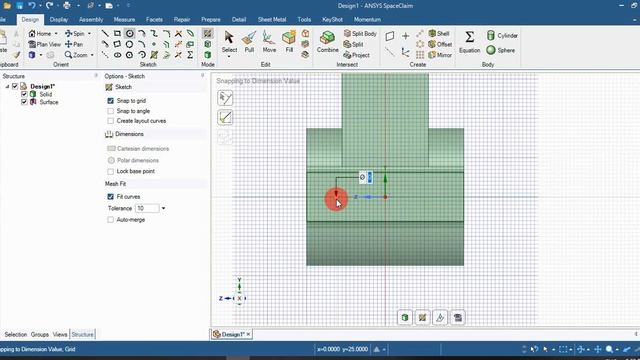Click the sketch mode canvas button
The width and height of the screenshot is (640, 360).
(x=422, y=318)
